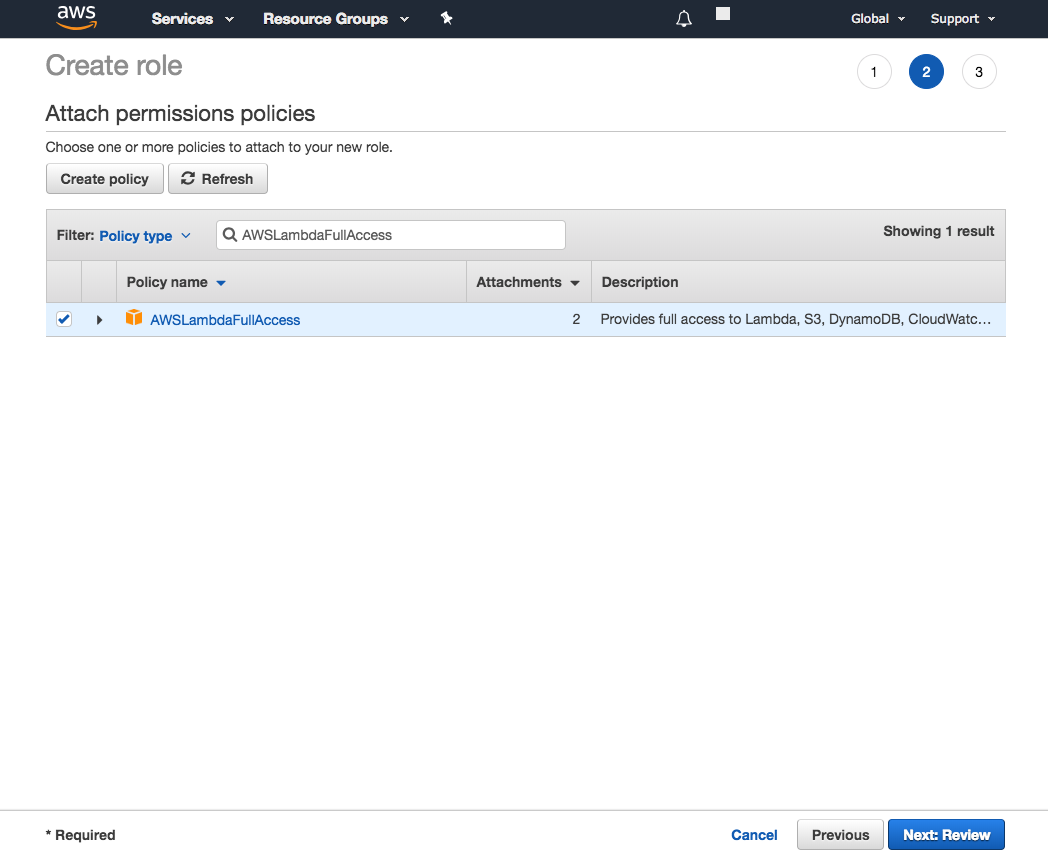Open the notifications bell icon
This screenshot has width=1048, height=857.
click(684, 19)
